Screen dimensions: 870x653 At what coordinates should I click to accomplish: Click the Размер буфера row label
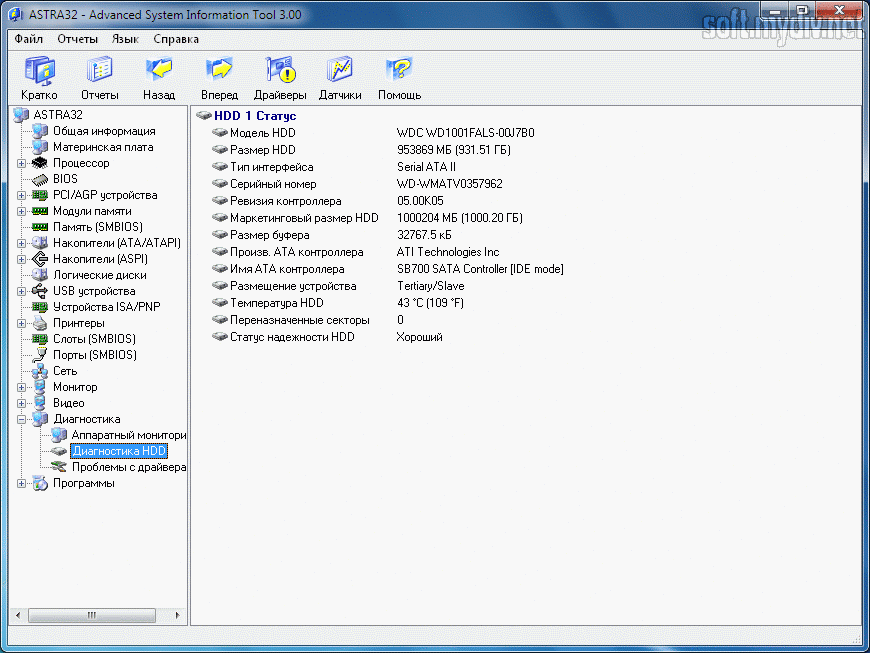[x=270, y=235]
